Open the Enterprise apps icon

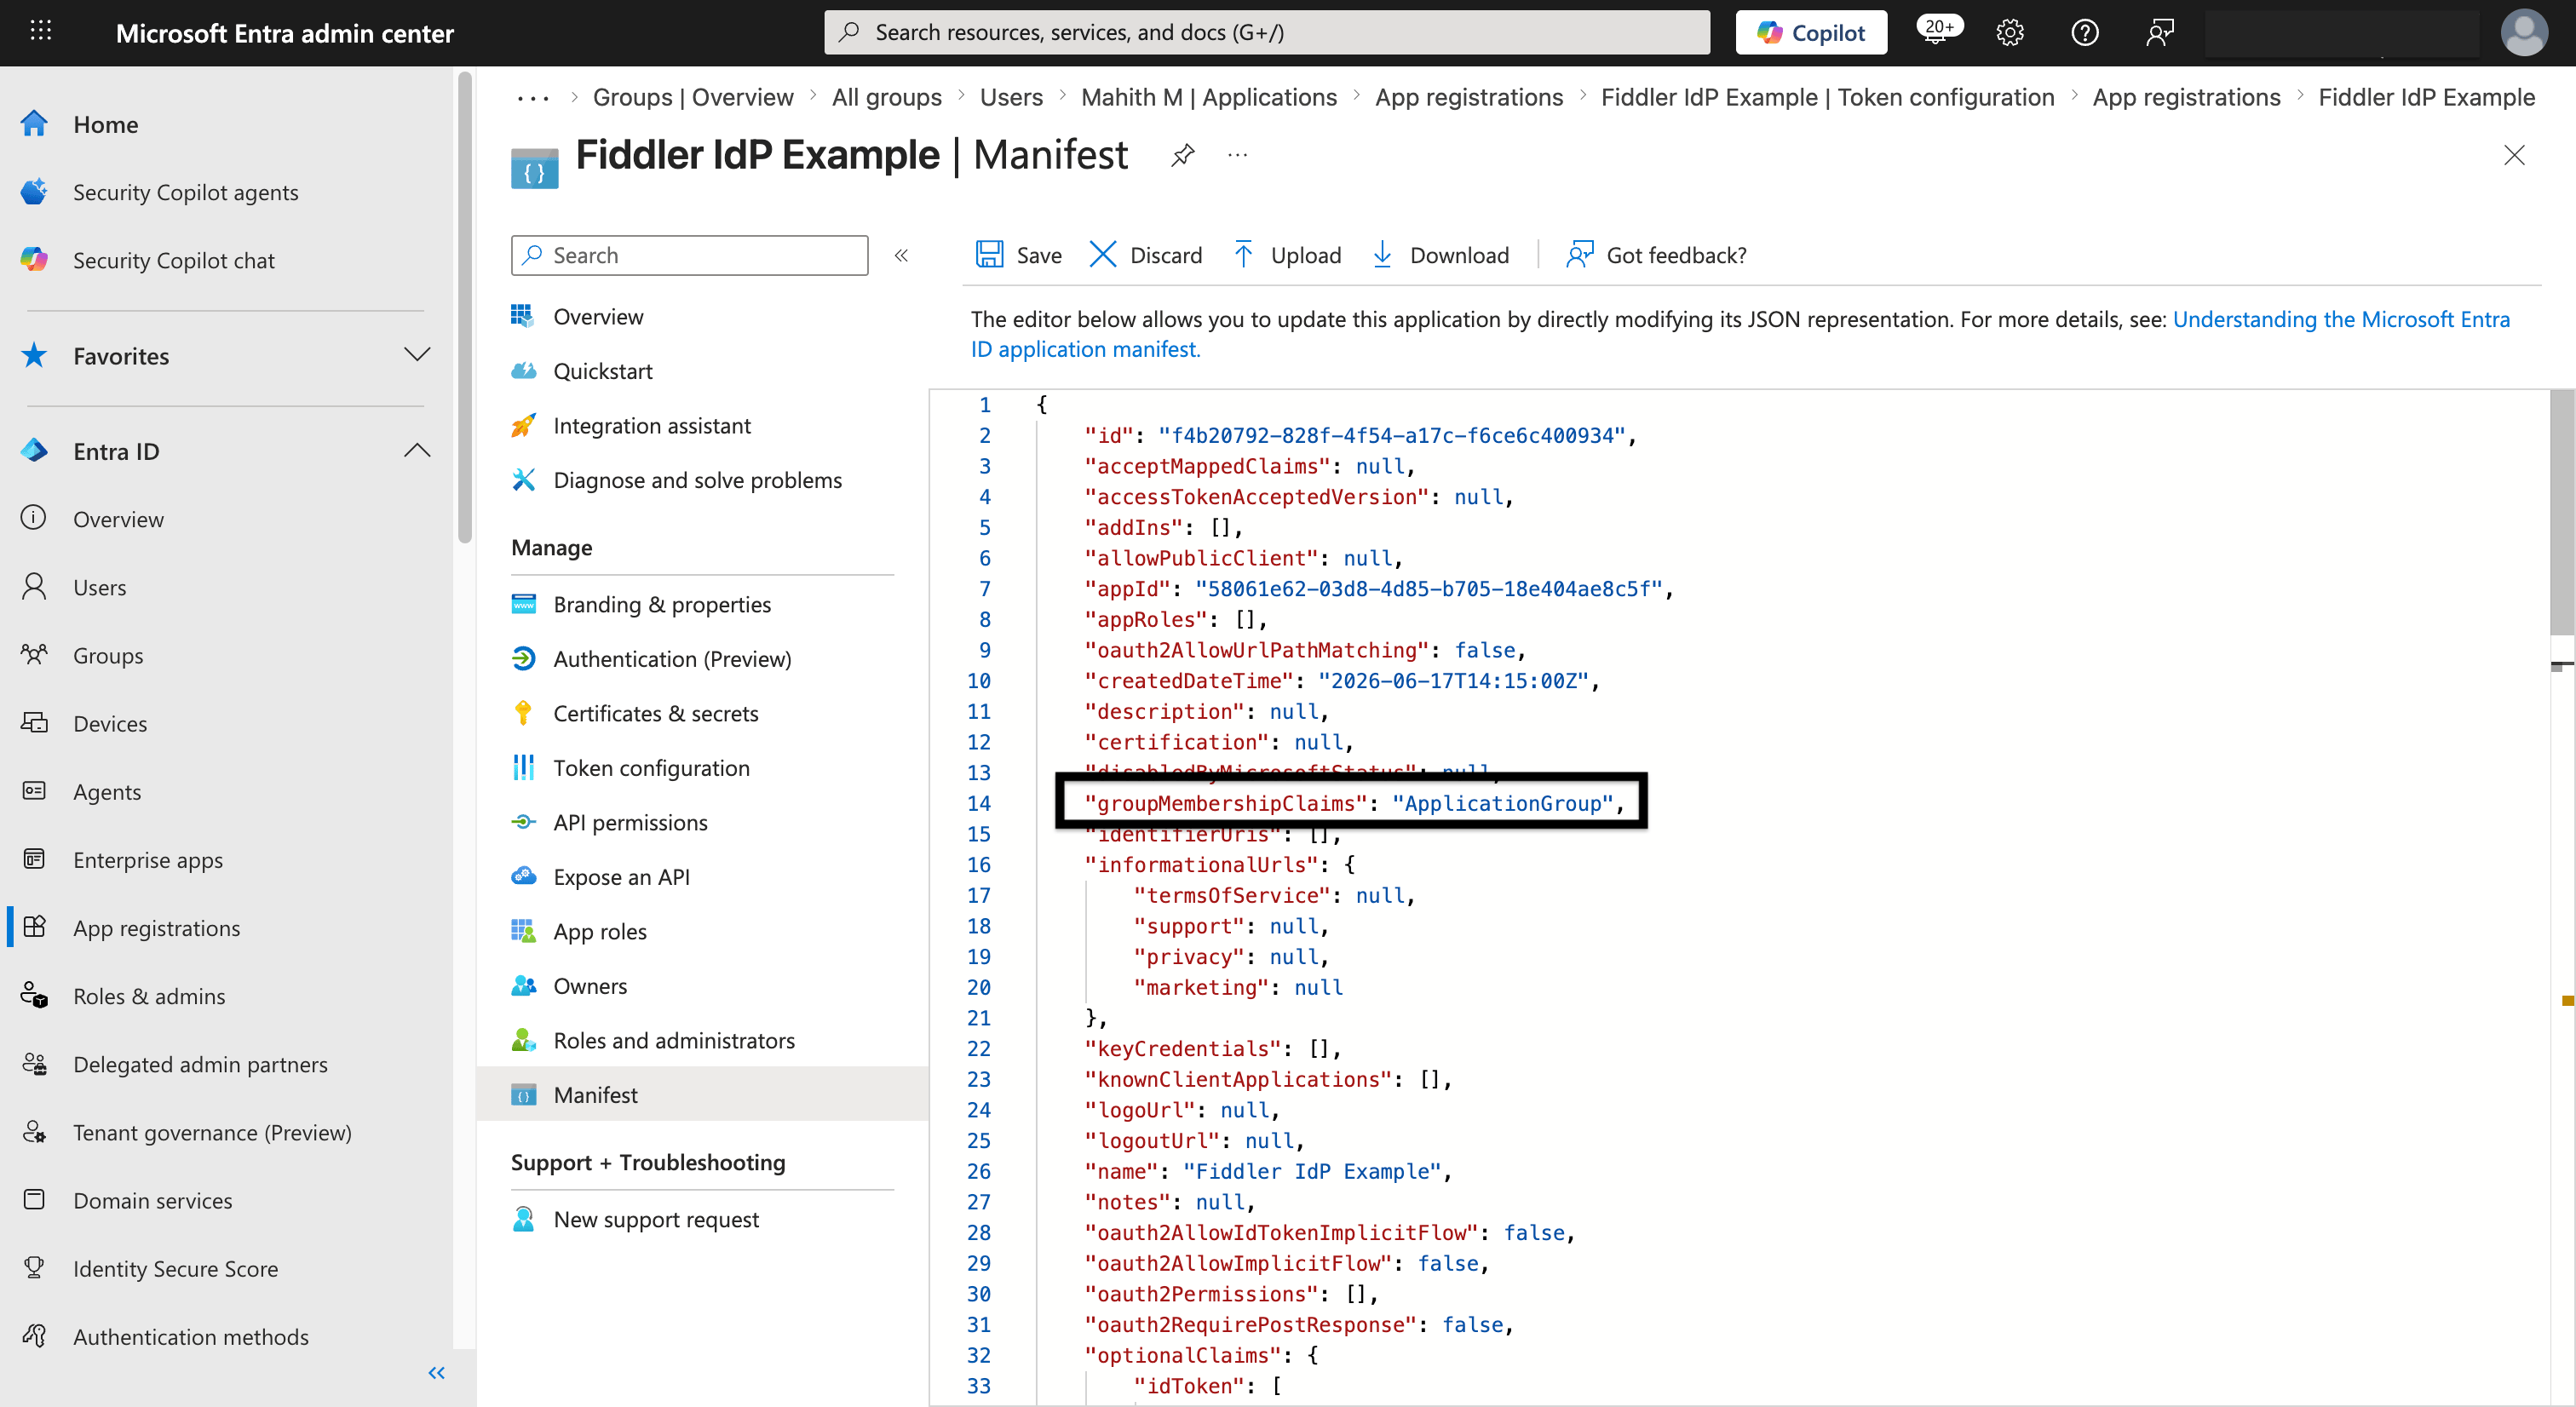coord(34,859)
